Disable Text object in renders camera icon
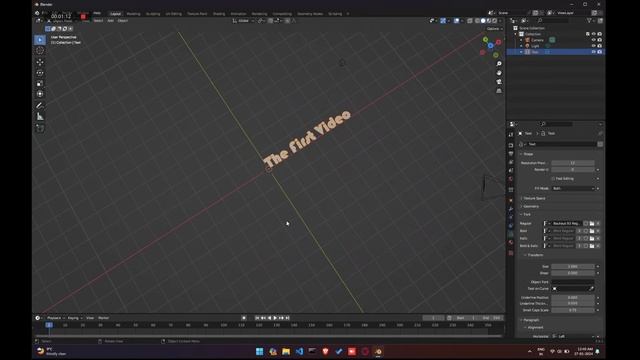640x360 pixels. [x=600, y=52]
